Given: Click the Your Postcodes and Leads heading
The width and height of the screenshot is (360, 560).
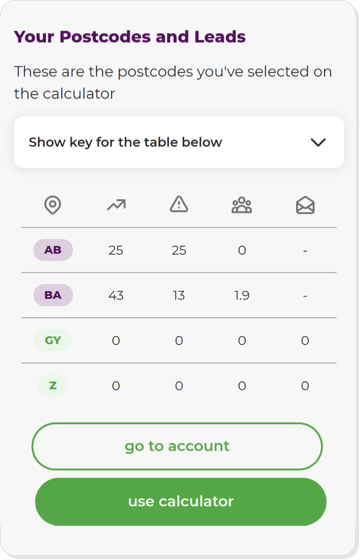Looking at the screenshot, I should (130, 37).
